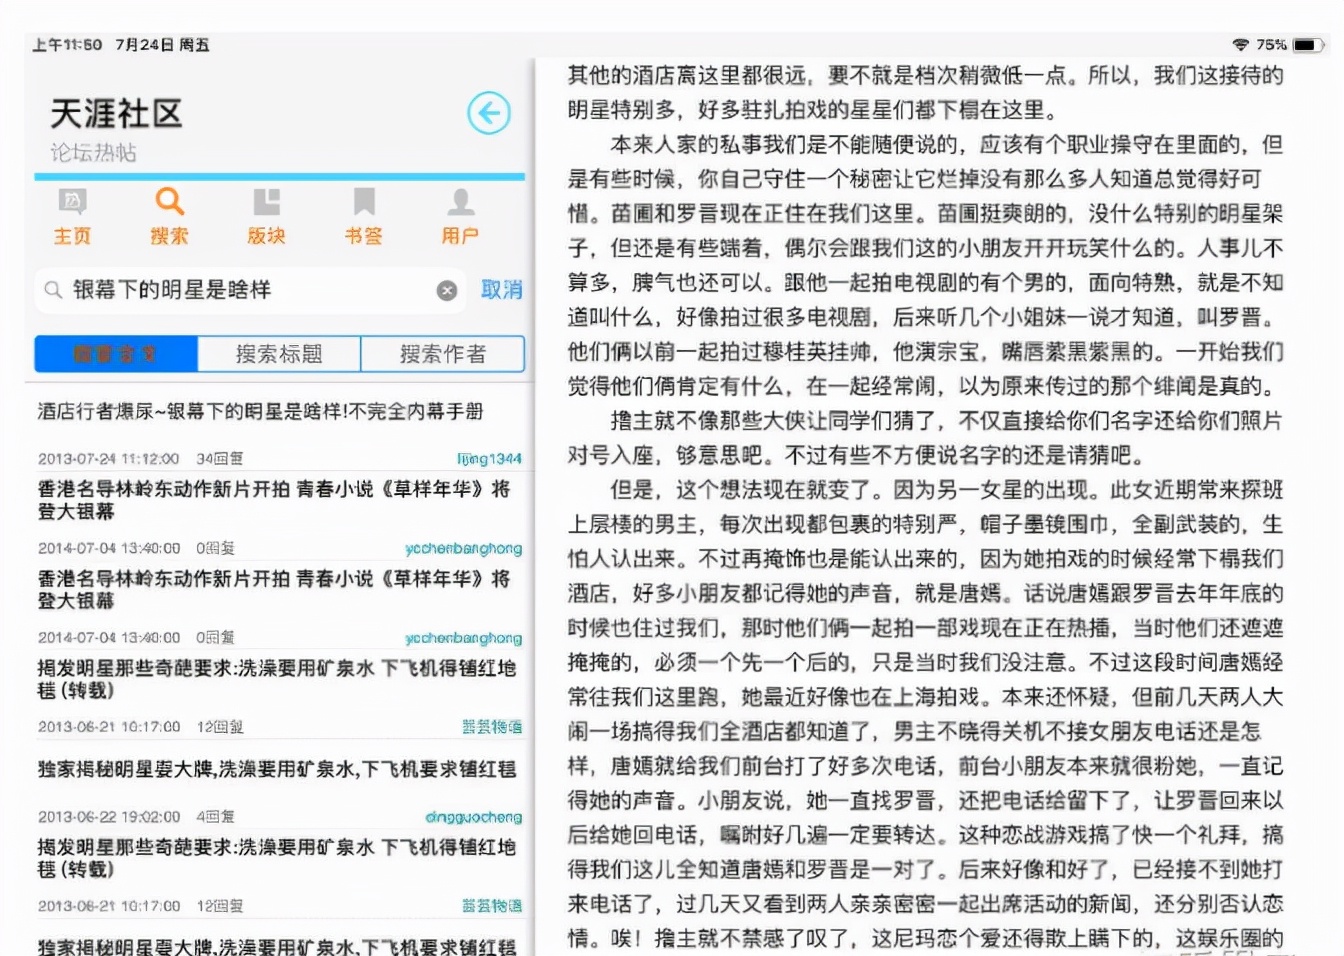Open the 用户 user profile icon

(459, 218)
